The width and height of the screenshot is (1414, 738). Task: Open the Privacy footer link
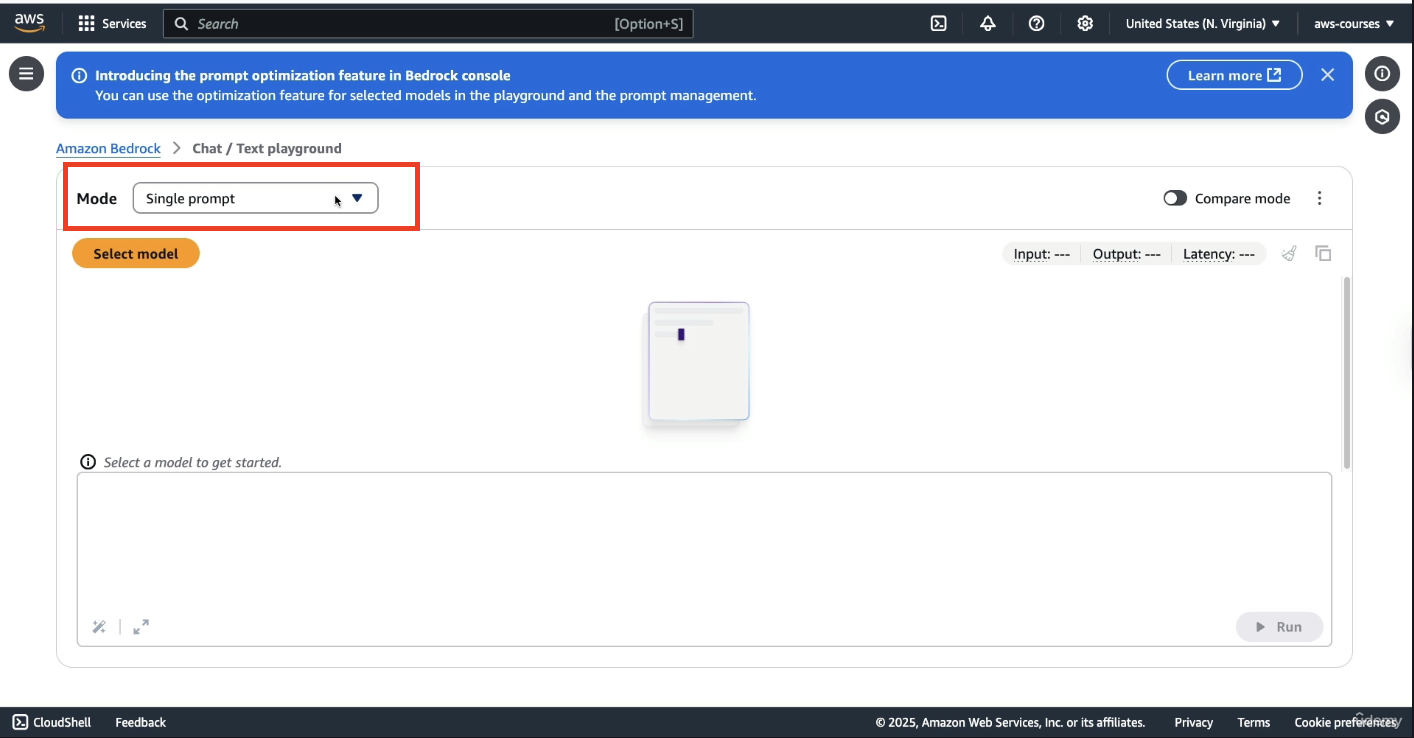pos(1193,722)
